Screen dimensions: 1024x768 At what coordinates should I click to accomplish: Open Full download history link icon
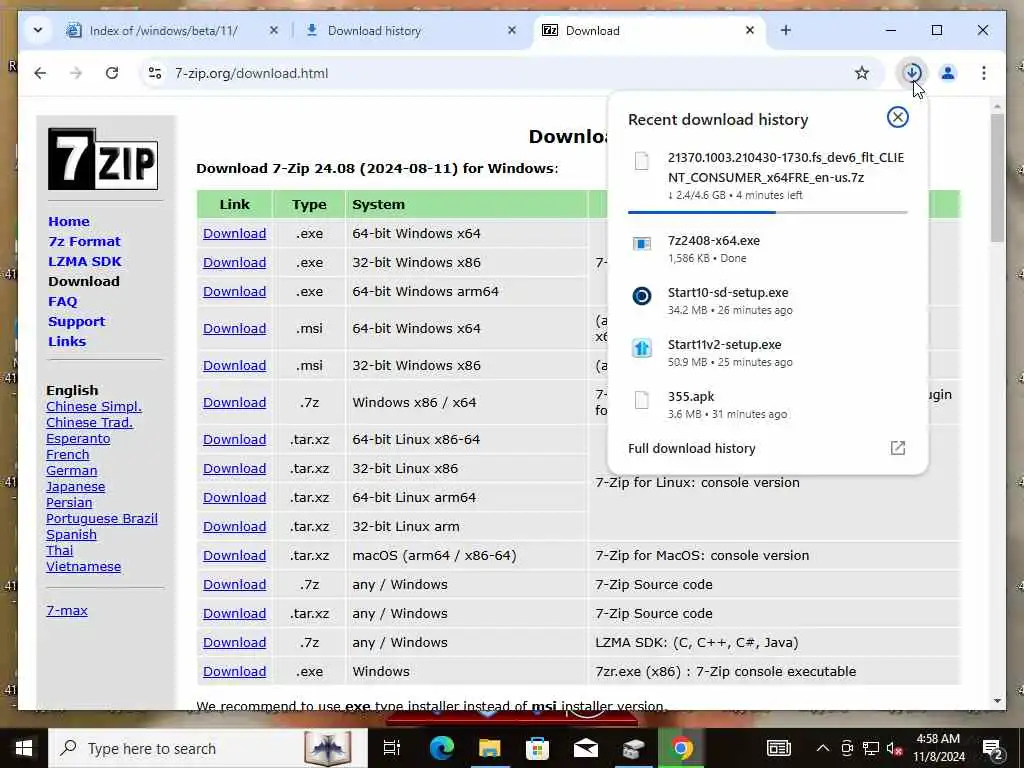click(x=897, y=448)
